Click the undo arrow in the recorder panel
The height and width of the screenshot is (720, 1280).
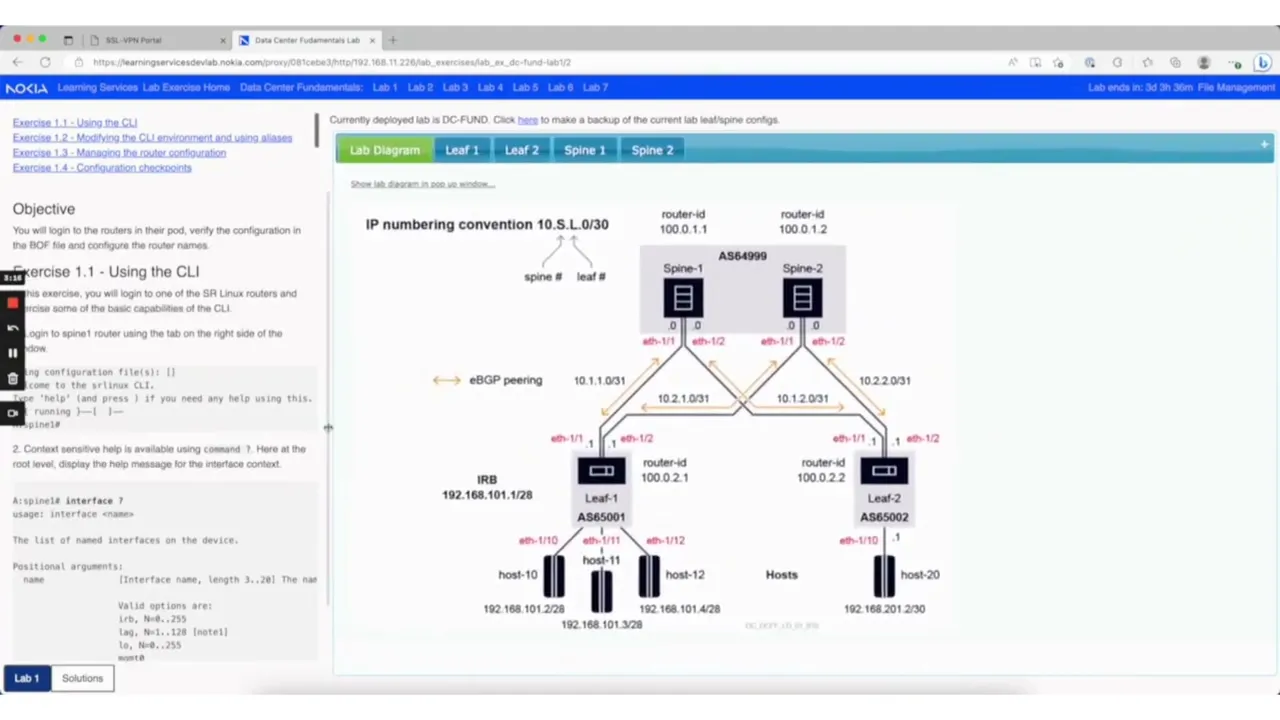click(x=13, y=328)
